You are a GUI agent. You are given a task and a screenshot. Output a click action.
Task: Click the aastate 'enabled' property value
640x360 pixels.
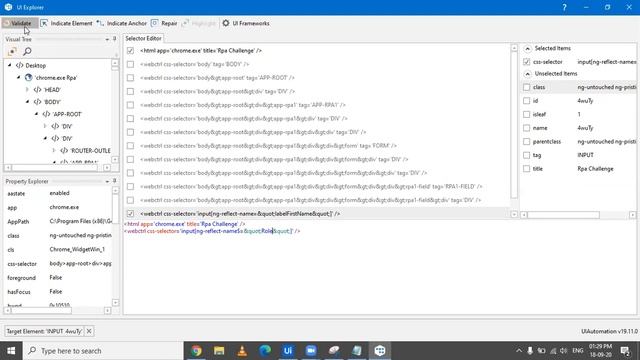[x=60, y=193]
